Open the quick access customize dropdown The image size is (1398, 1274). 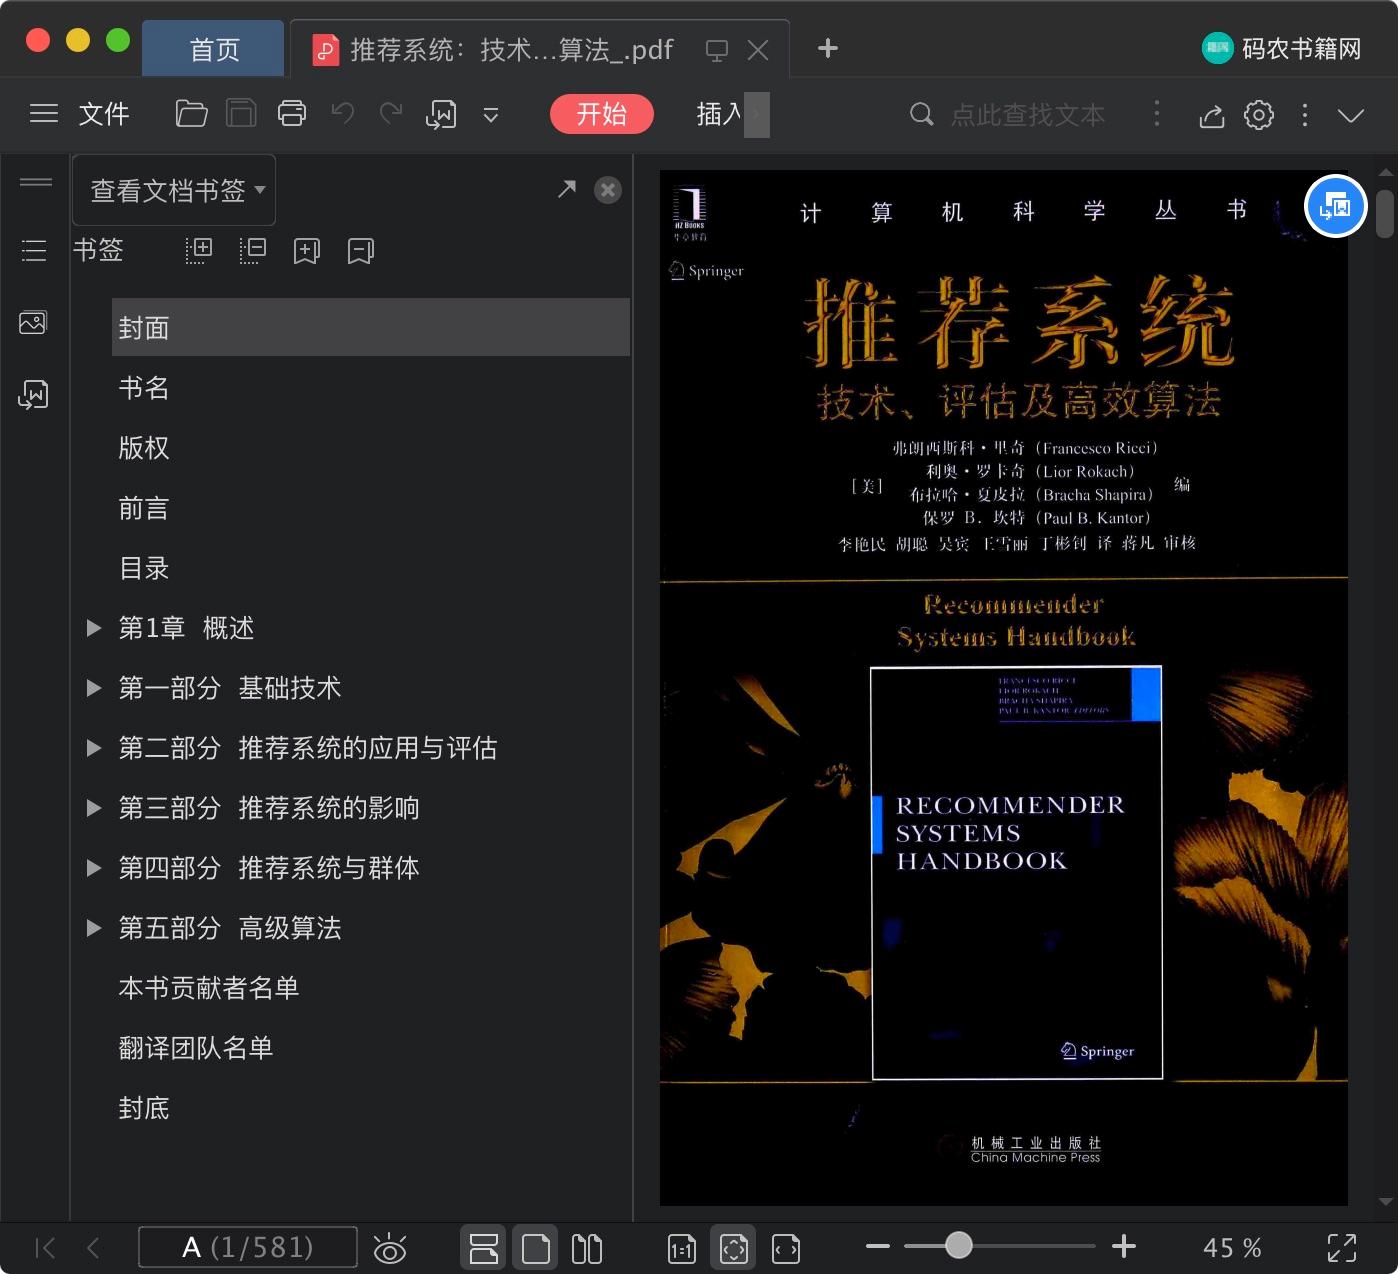pyautogui.click(x=491, y=115)
